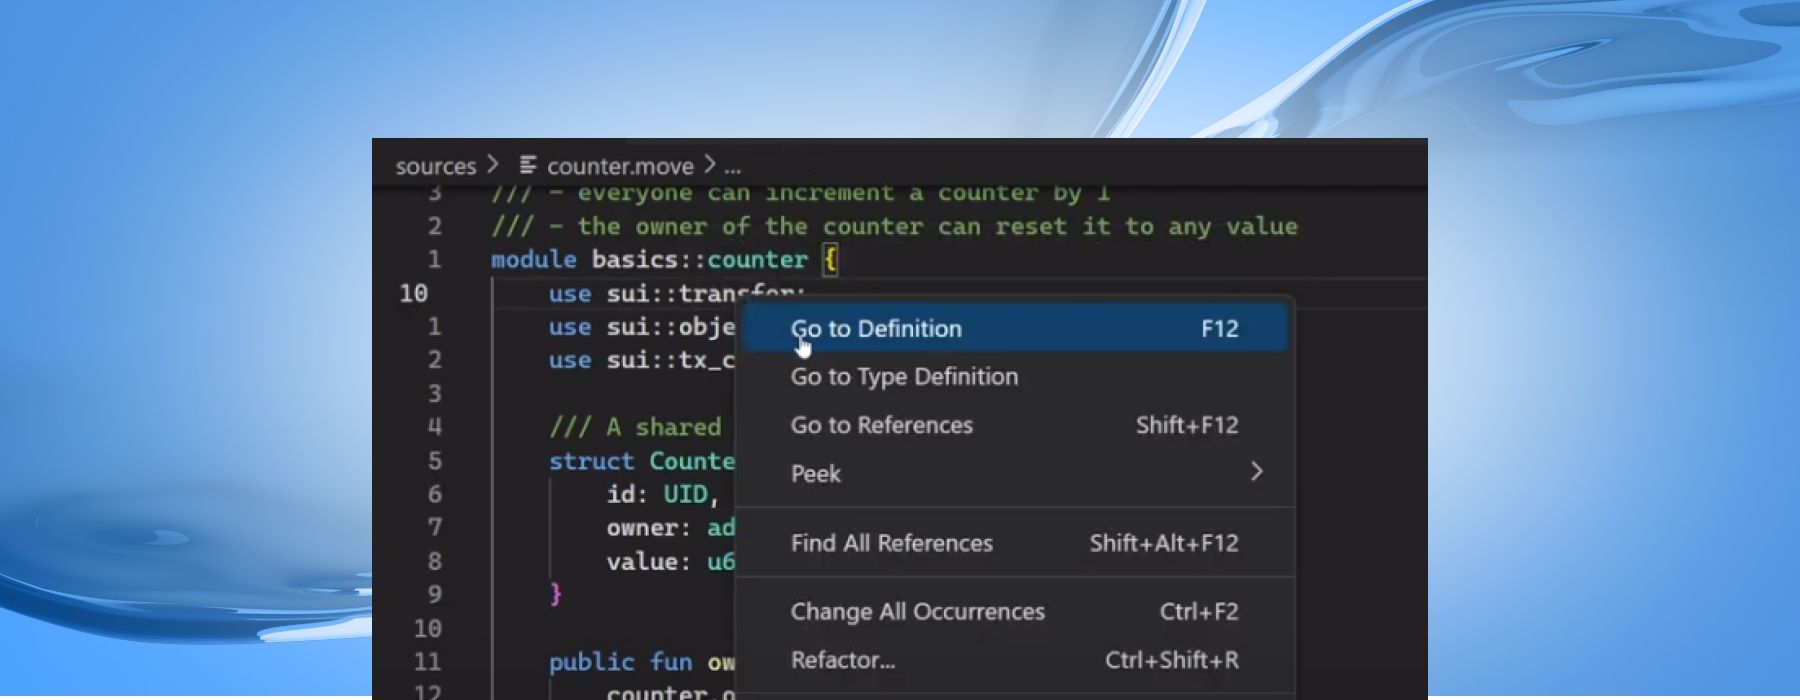Image resolution: width=1800 pixels, height=700 pixels.
Task: Choose Change All Occurrences
Action: tap(917, 612)
